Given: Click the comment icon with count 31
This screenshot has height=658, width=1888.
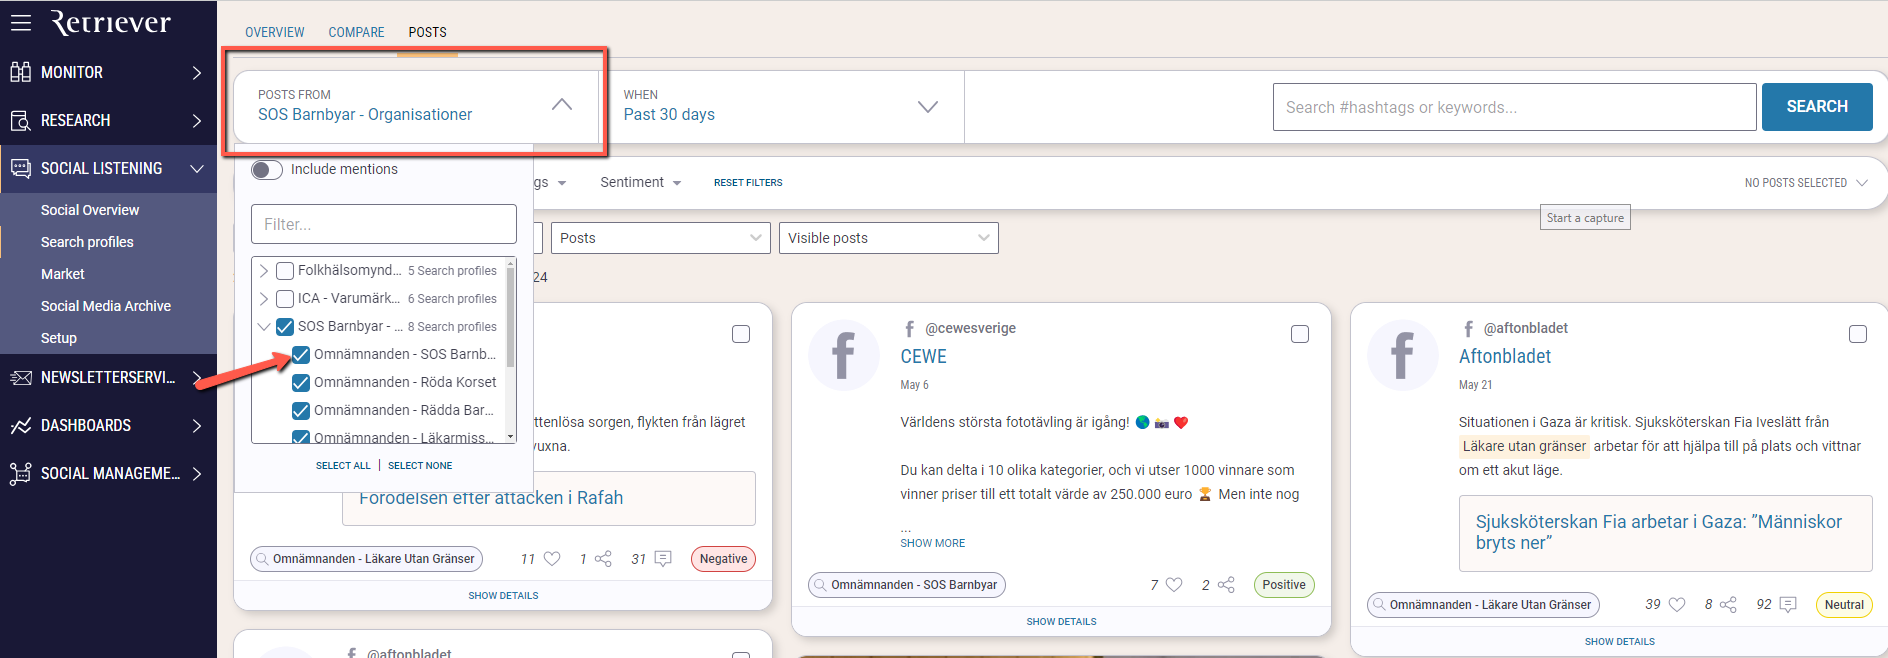Looking at the screenshot, I should coord(662,559).
